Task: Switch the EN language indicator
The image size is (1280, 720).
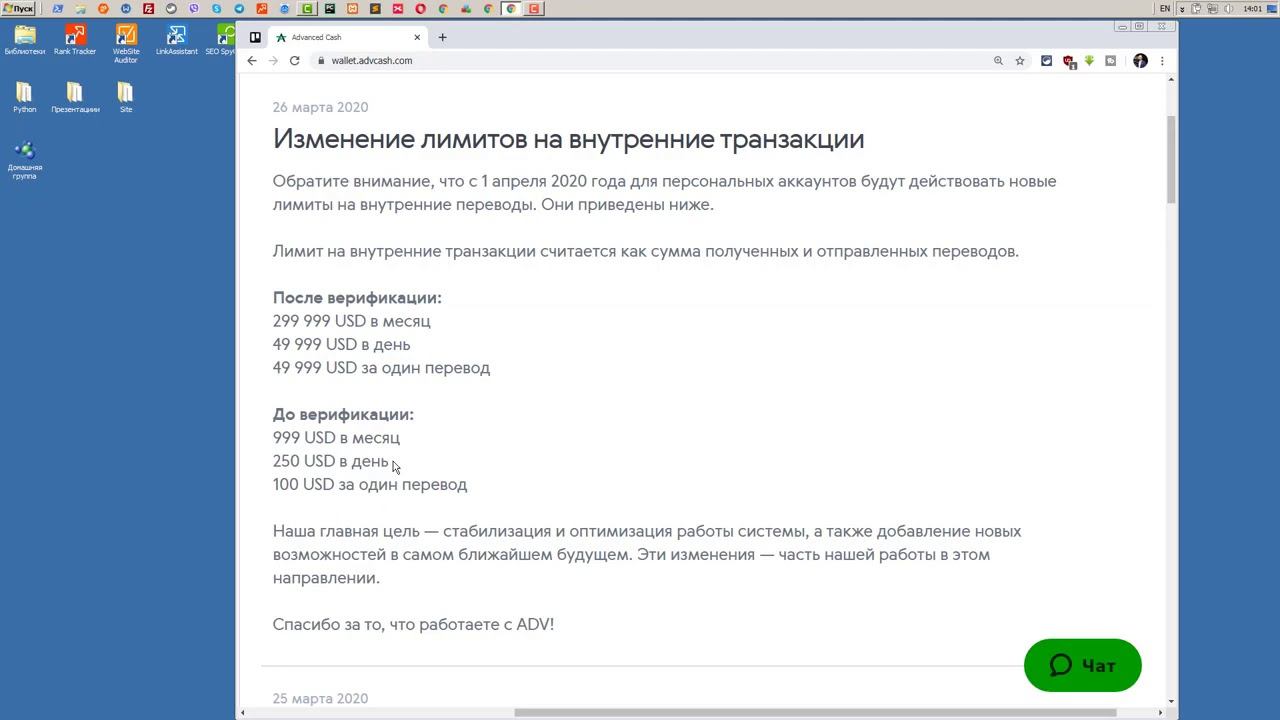Action: 1165,9
